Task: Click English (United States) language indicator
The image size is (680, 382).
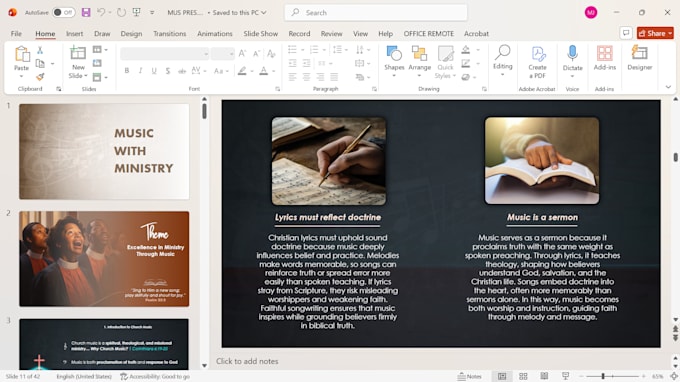Action: 84,376
